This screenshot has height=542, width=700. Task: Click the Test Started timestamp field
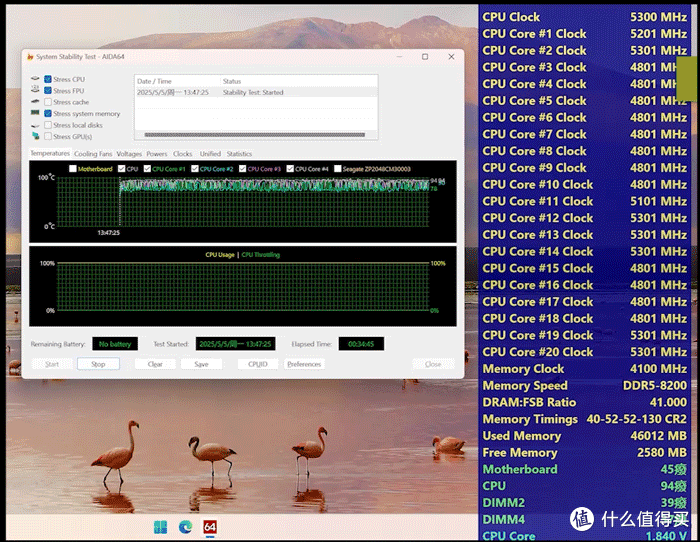(235, 344)
